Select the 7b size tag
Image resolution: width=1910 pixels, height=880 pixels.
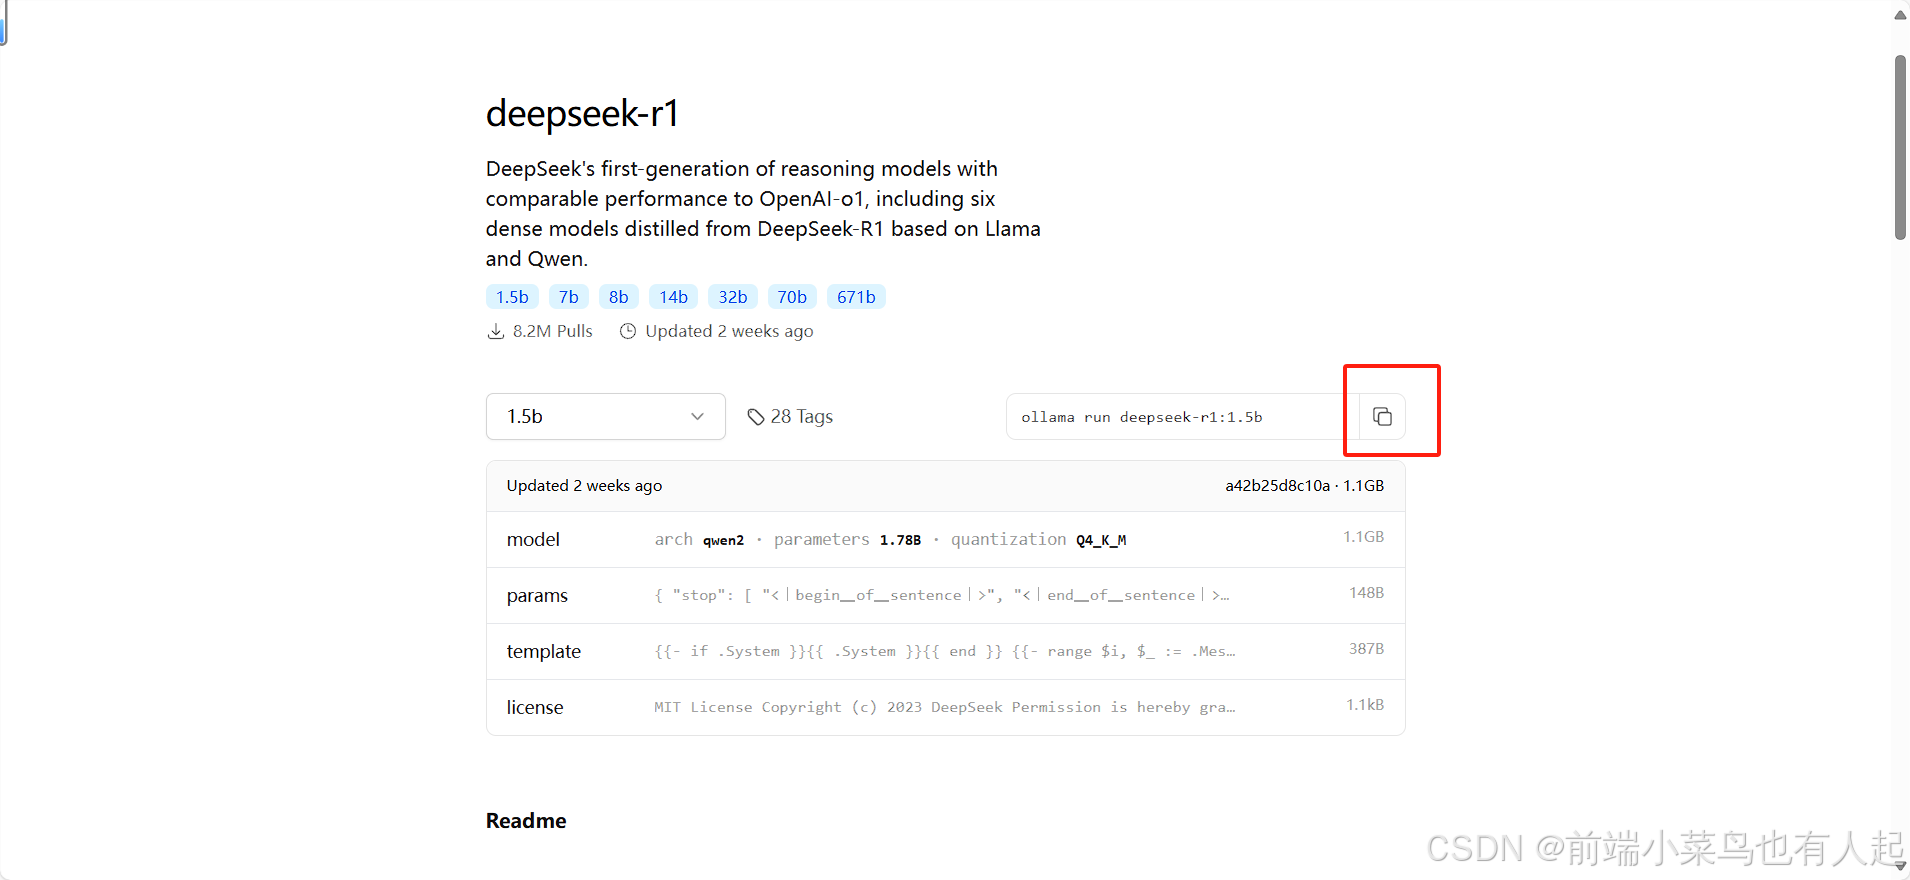(x=569, y=297)
